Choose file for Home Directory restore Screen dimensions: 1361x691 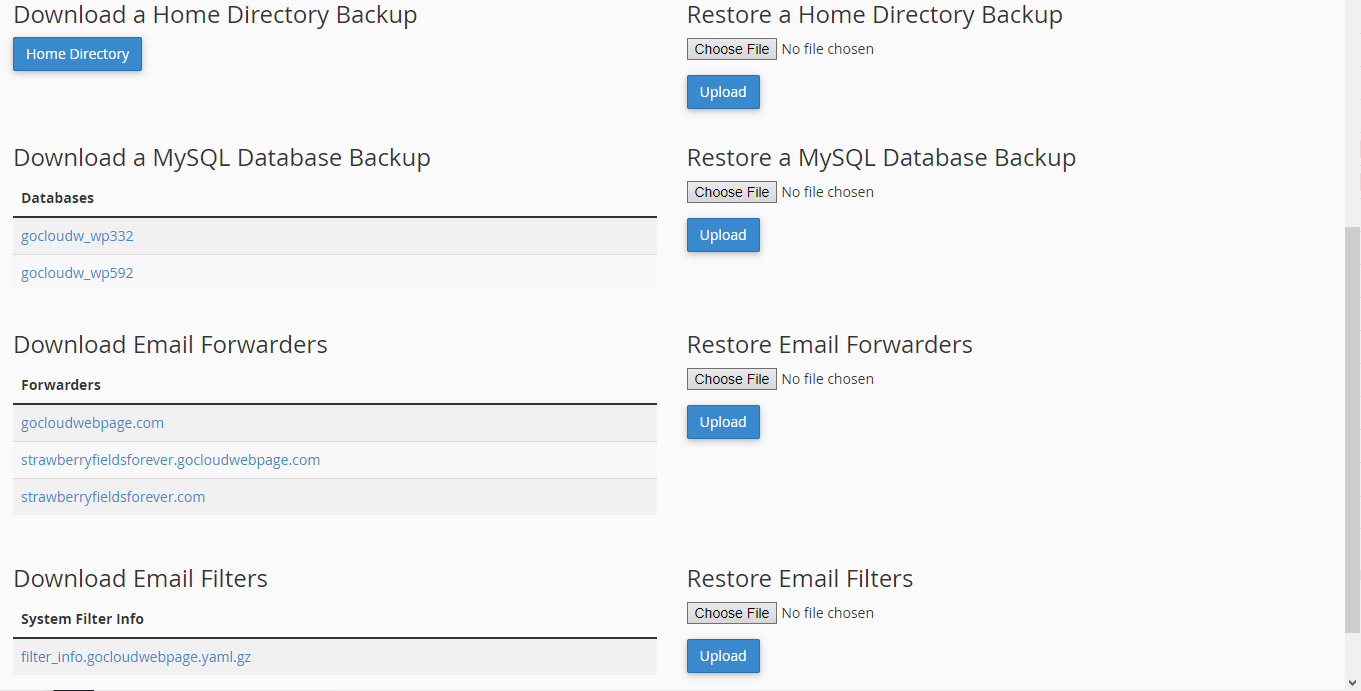pyautogui.click(x=732, y=49)
